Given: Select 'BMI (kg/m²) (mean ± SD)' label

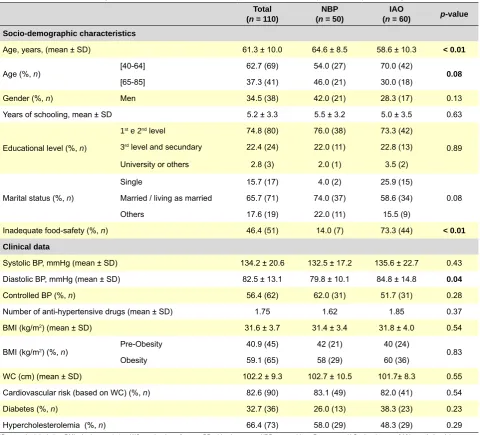Looking at the screenshot, I should 47,328.
